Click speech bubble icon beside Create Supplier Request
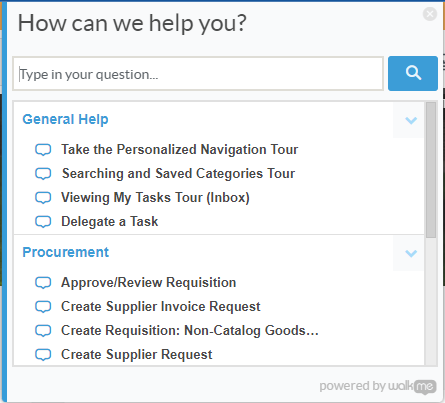The image size is (445, 403). point(43,355)
